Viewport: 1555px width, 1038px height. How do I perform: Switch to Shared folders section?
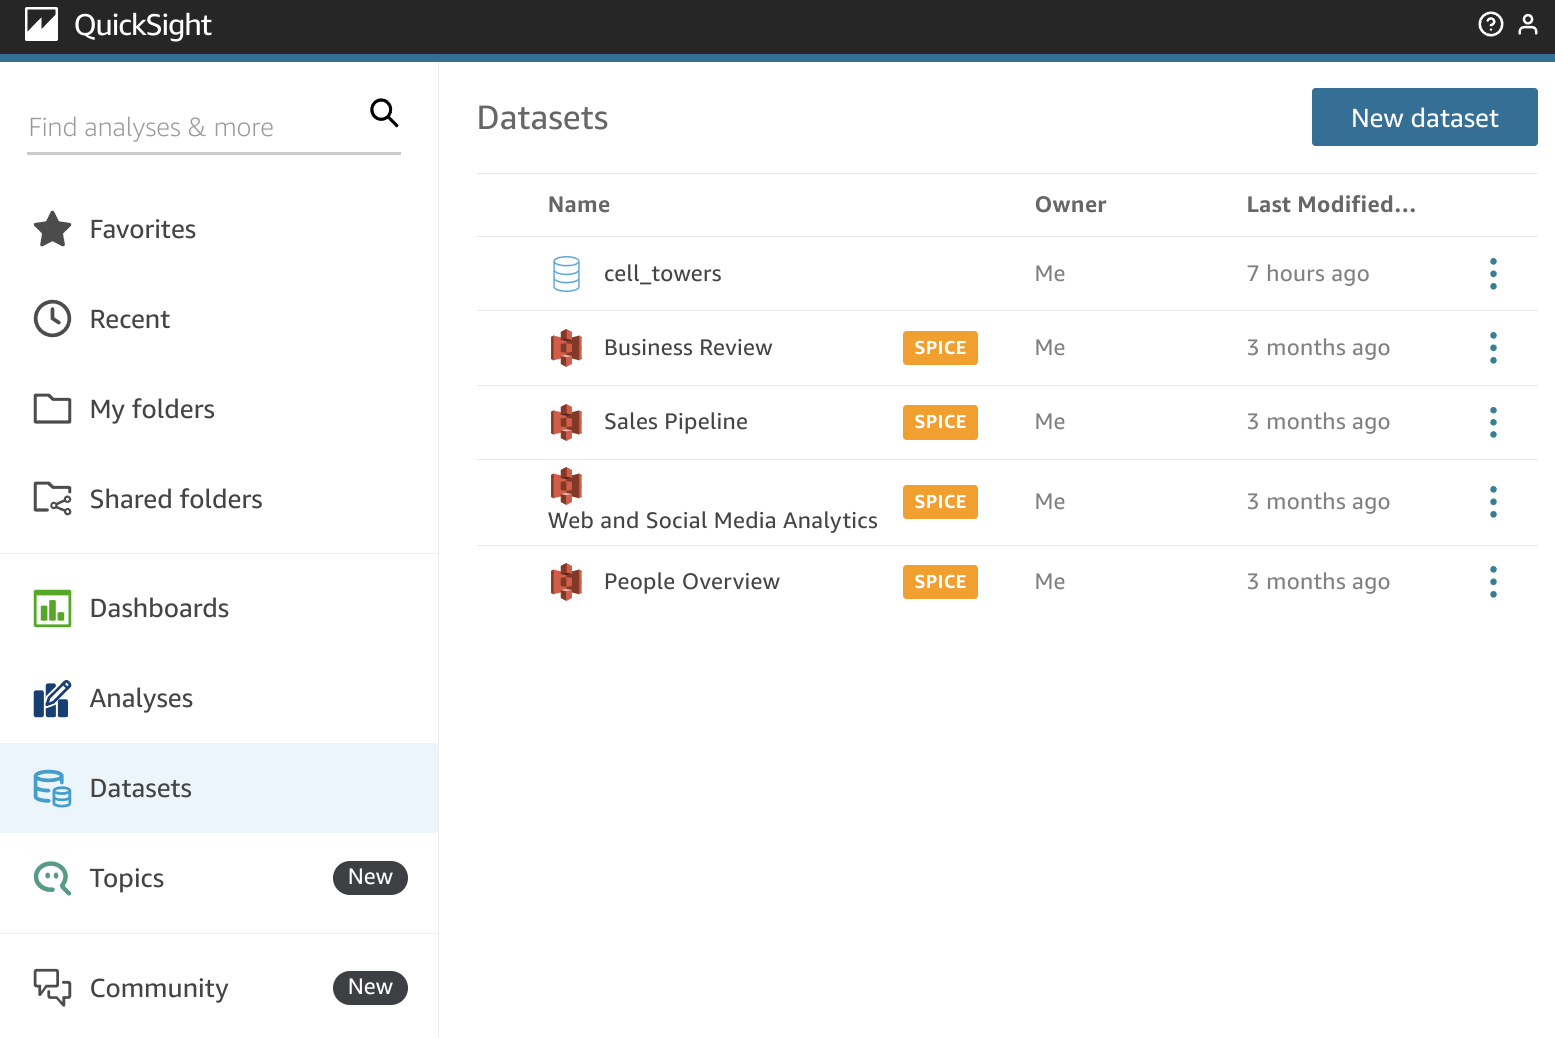click(x=176, y=498)
